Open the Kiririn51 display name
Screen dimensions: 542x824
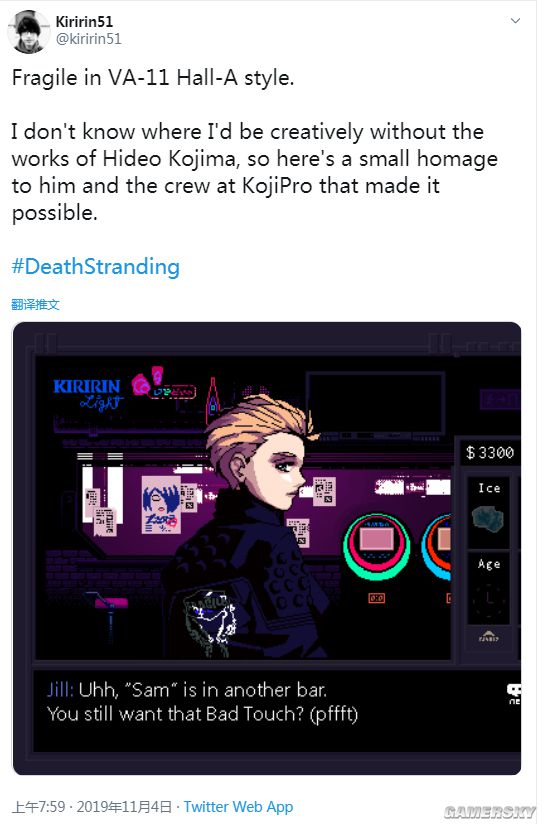click(84, 22)
